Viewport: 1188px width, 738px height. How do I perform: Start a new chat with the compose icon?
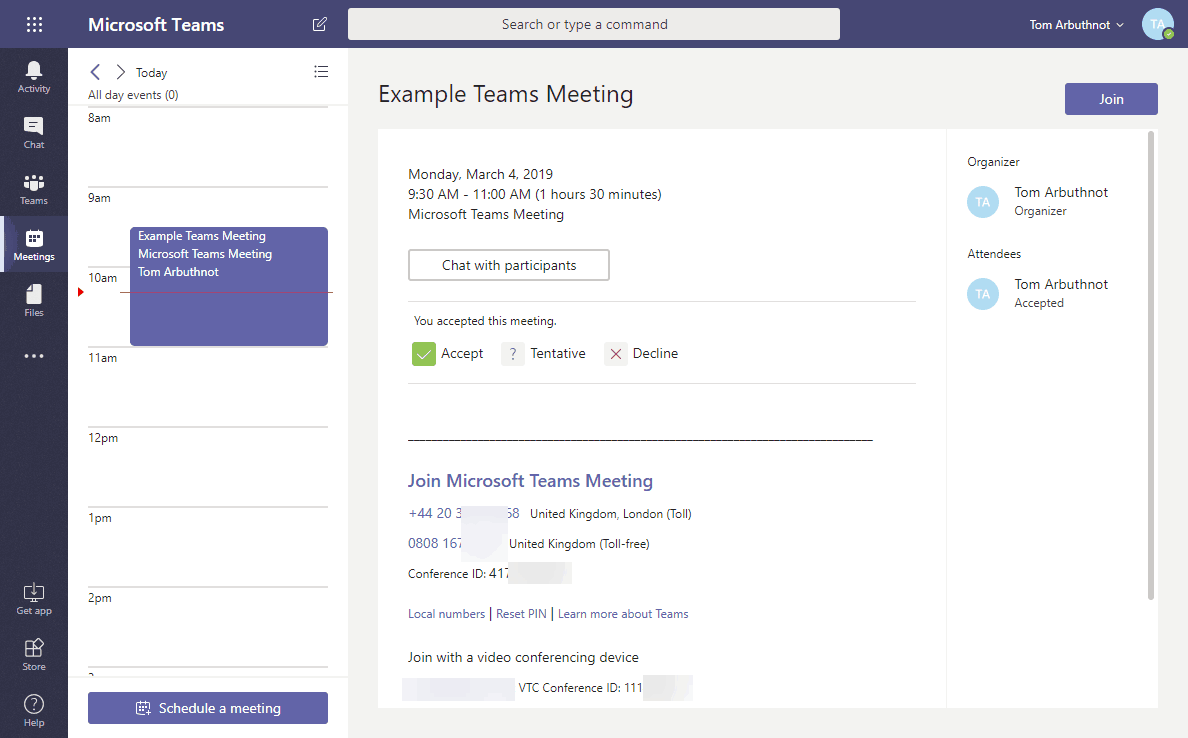click(319, 23)
